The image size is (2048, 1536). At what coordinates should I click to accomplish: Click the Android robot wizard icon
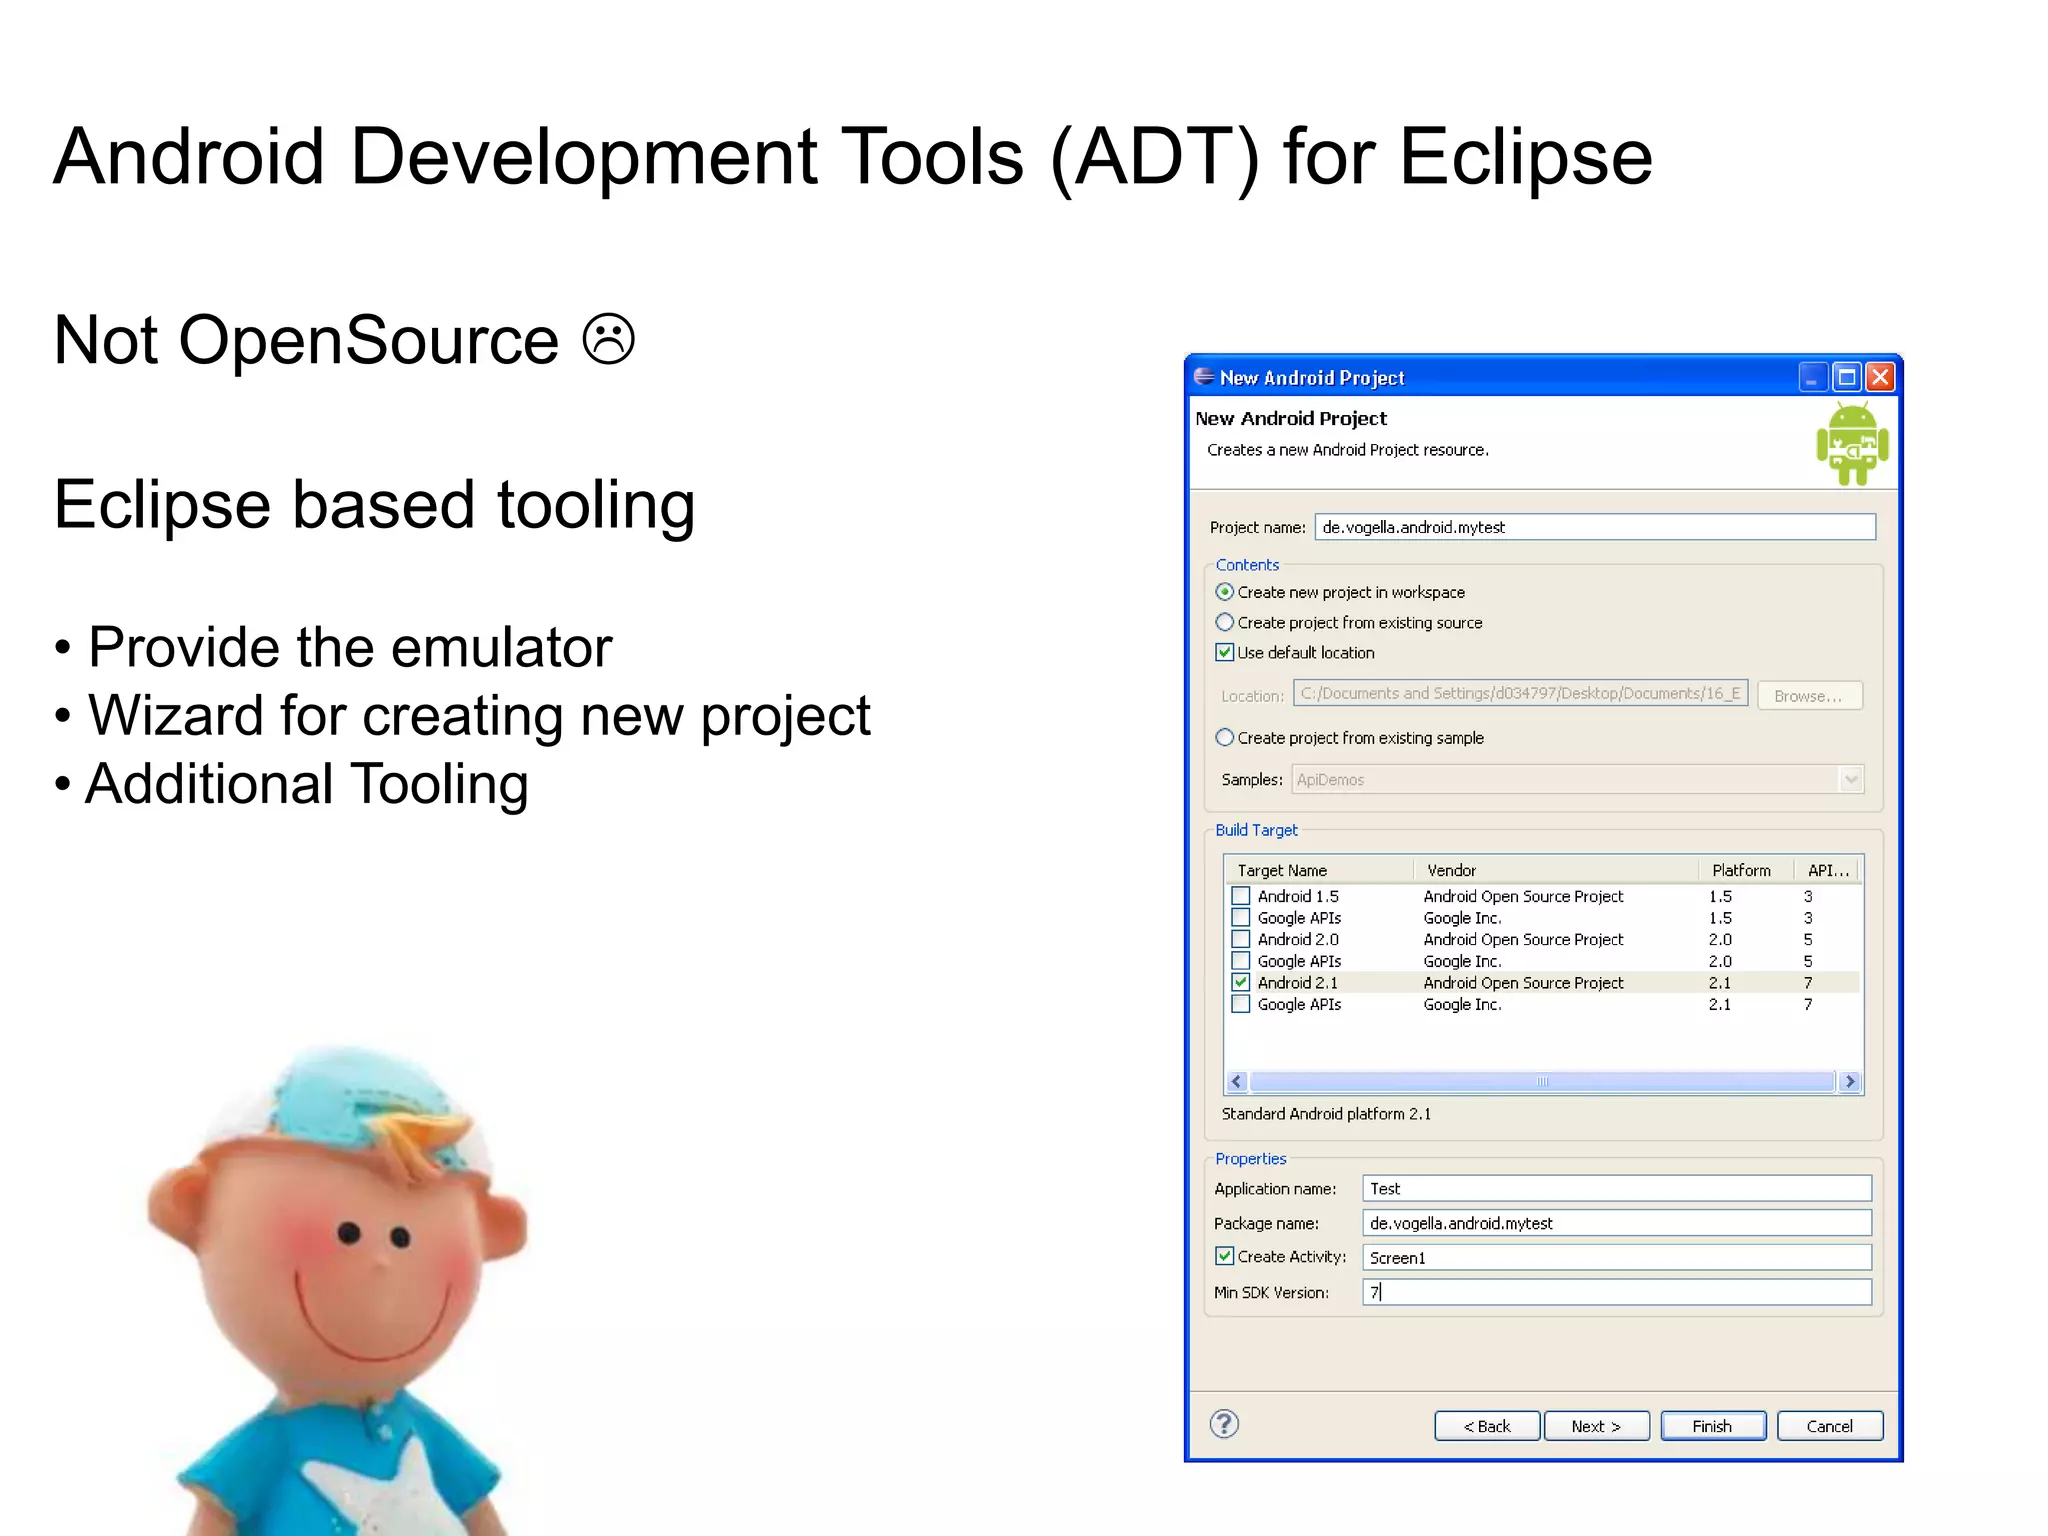coord(1852,444)
